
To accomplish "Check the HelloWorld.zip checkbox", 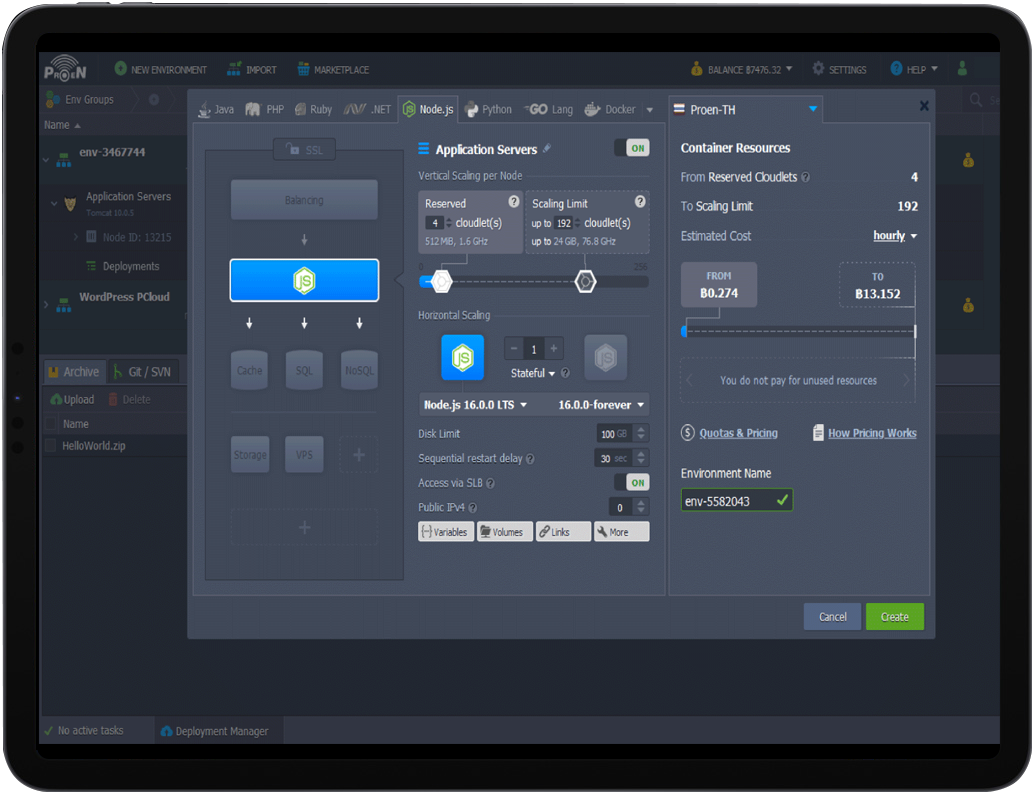I will point(50,446).
